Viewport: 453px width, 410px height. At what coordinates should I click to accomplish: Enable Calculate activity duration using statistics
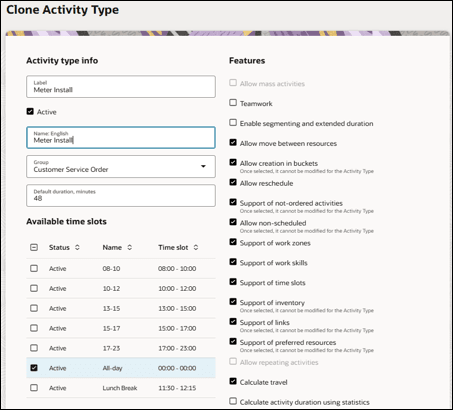click(233, 401)
